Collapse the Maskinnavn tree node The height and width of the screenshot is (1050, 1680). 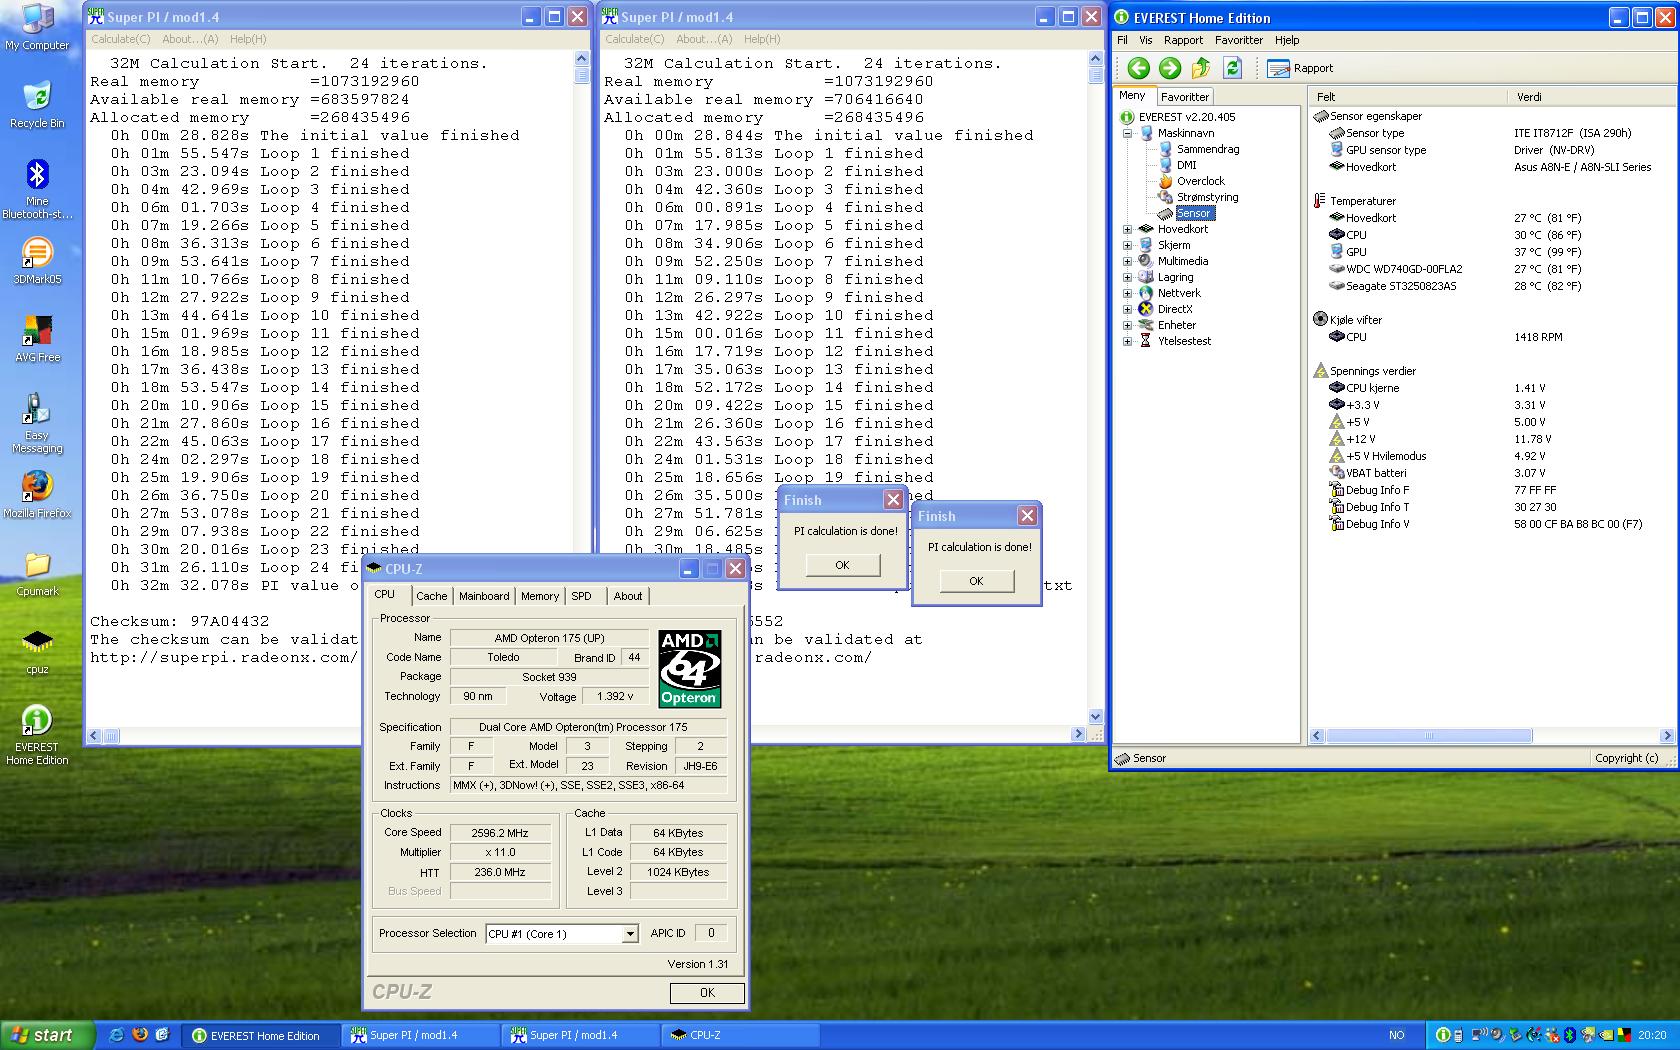[x=1127, y=133]
